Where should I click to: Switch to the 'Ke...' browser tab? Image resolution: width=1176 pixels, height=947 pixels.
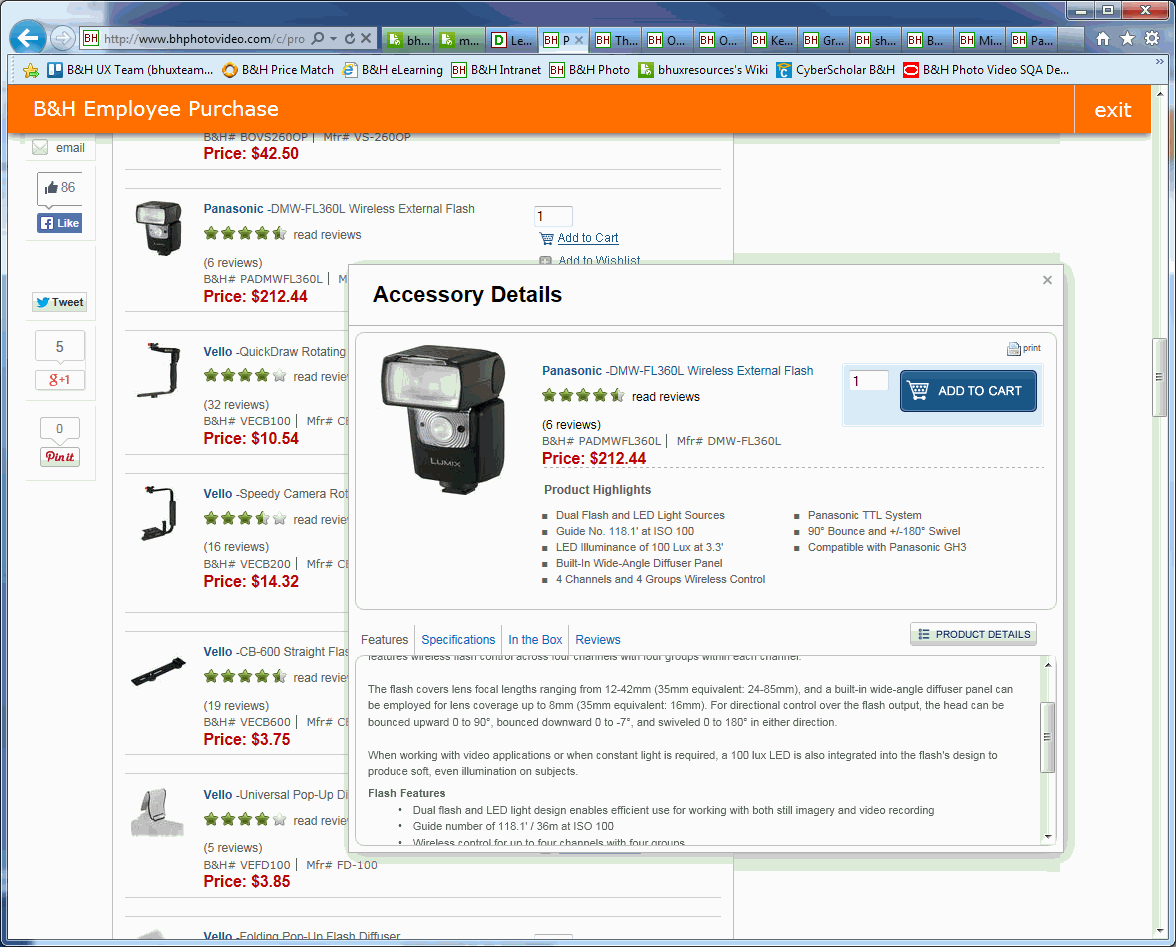click(x=772, y=40)
